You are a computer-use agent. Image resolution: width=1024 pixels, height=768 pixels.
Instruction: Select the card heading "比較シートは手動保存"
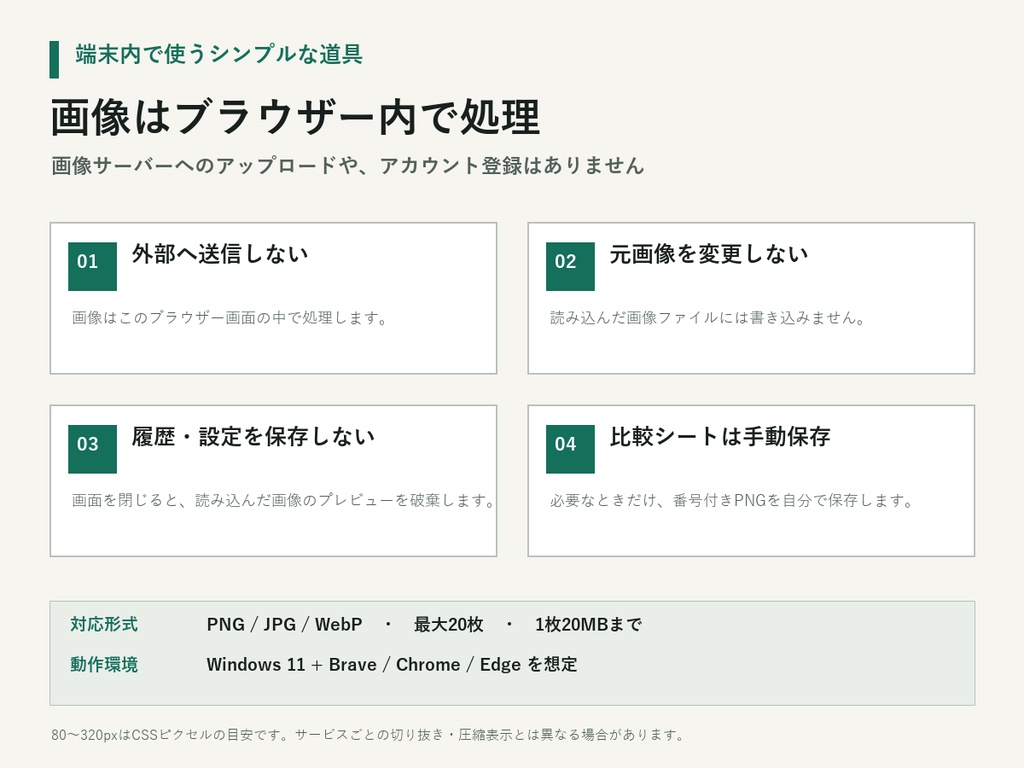[x=720, y=437]
